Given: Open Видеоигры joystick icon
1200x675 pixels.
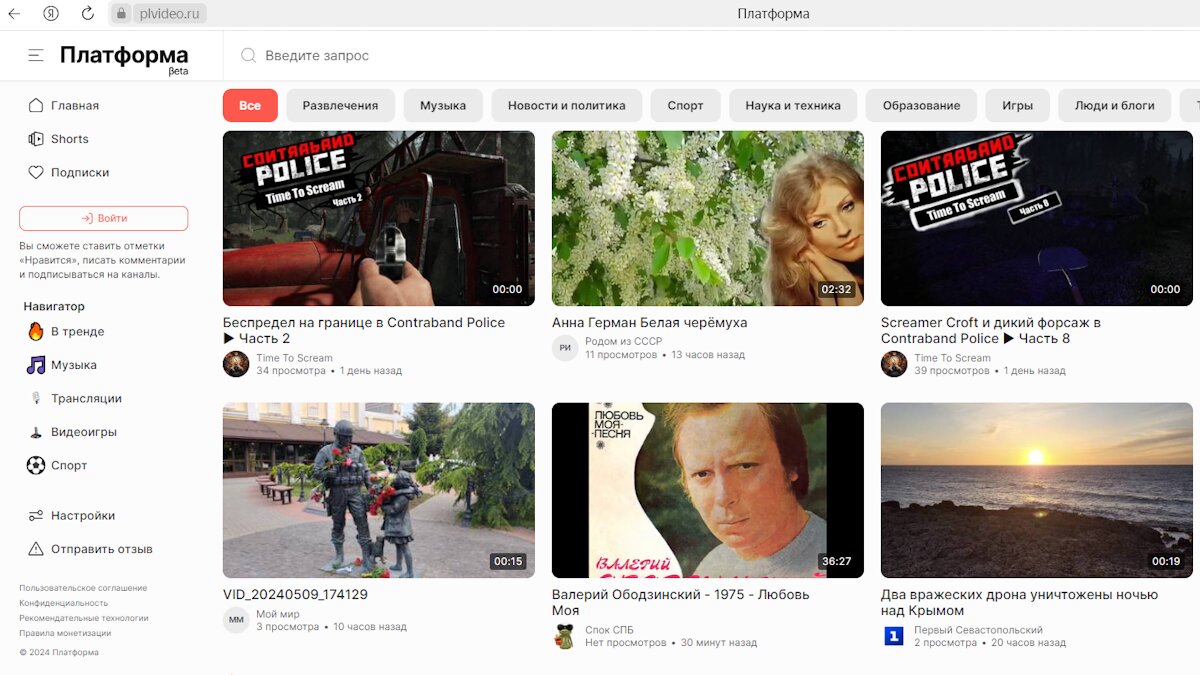Looking at the screenshot, I should click(36, 432).
